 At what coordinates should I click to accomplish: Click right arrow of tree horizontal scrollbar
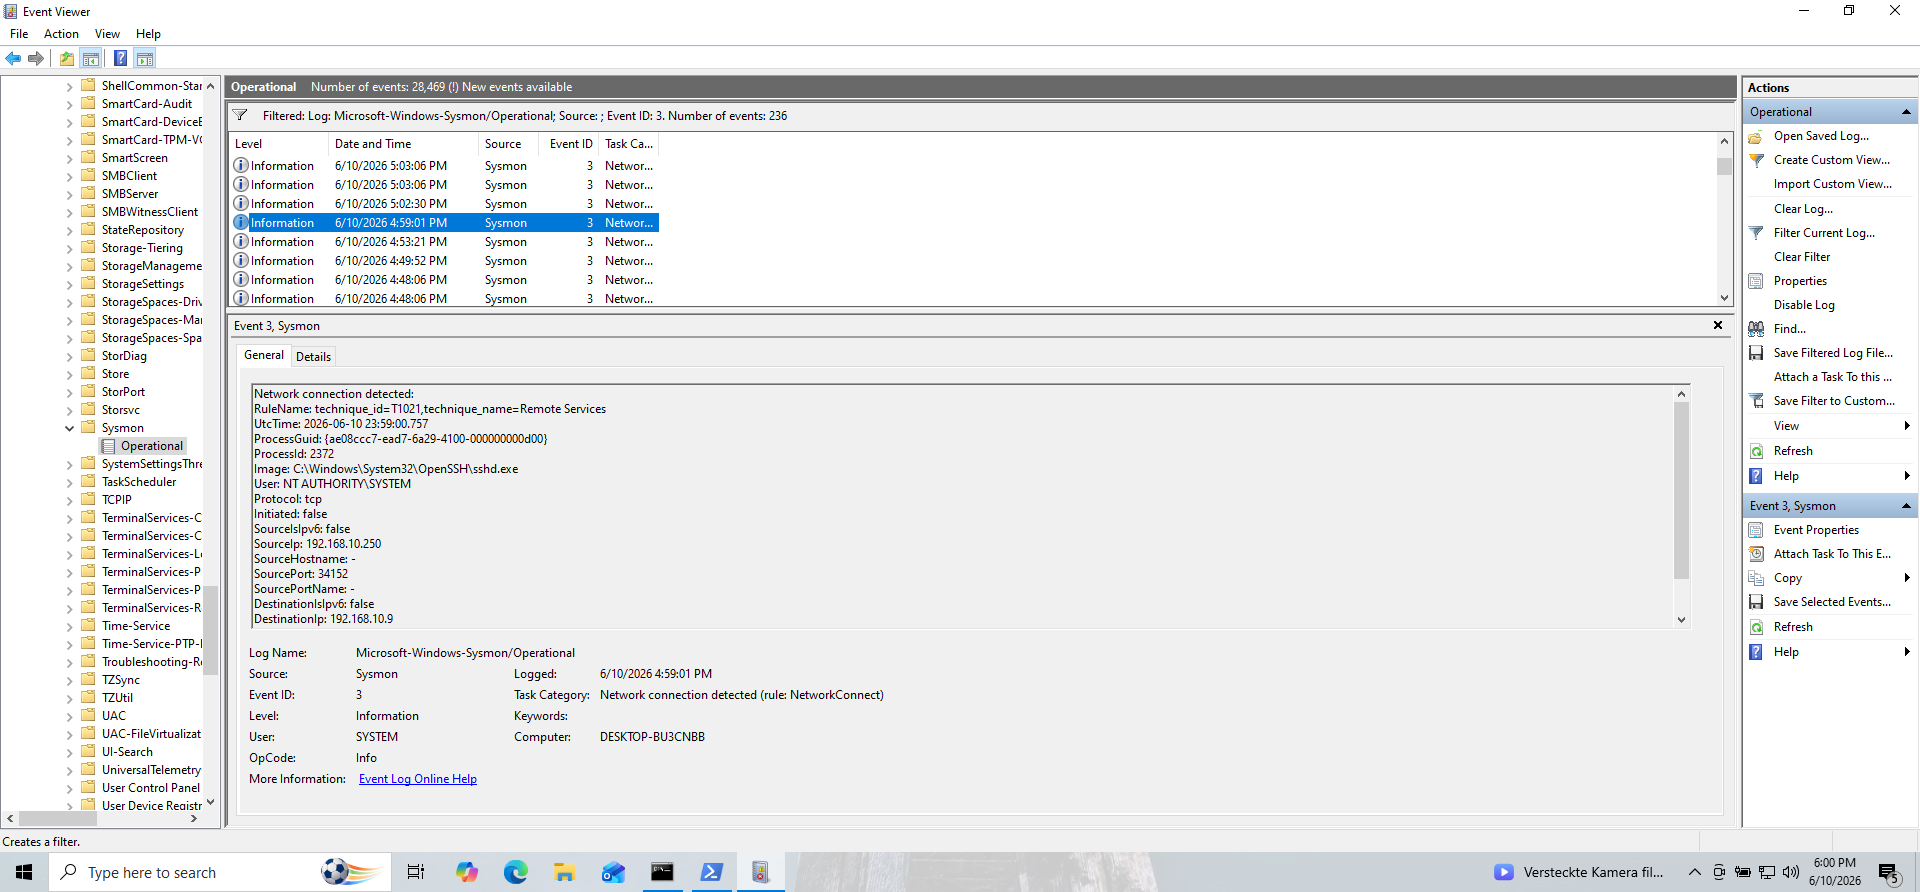point(194,818)
